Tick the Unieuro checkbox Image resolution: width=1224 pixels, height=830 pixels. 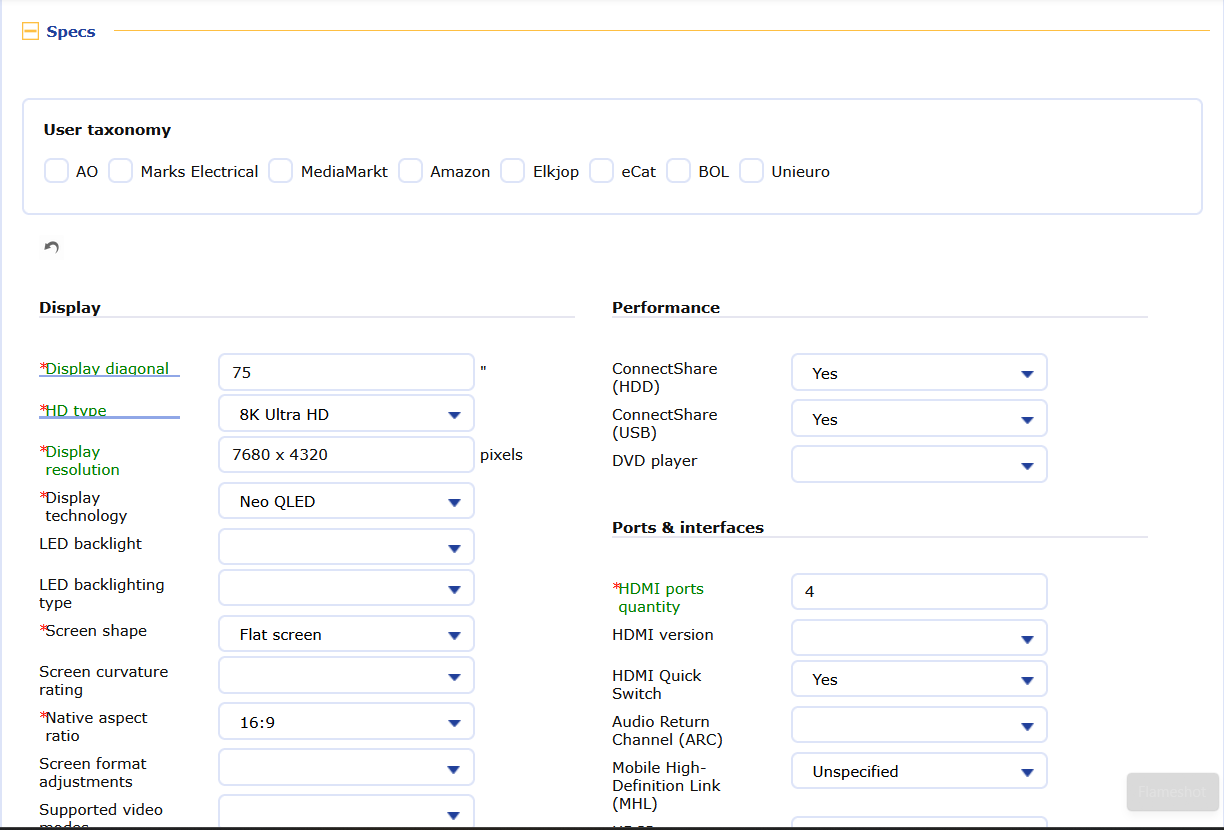(751, 171)
